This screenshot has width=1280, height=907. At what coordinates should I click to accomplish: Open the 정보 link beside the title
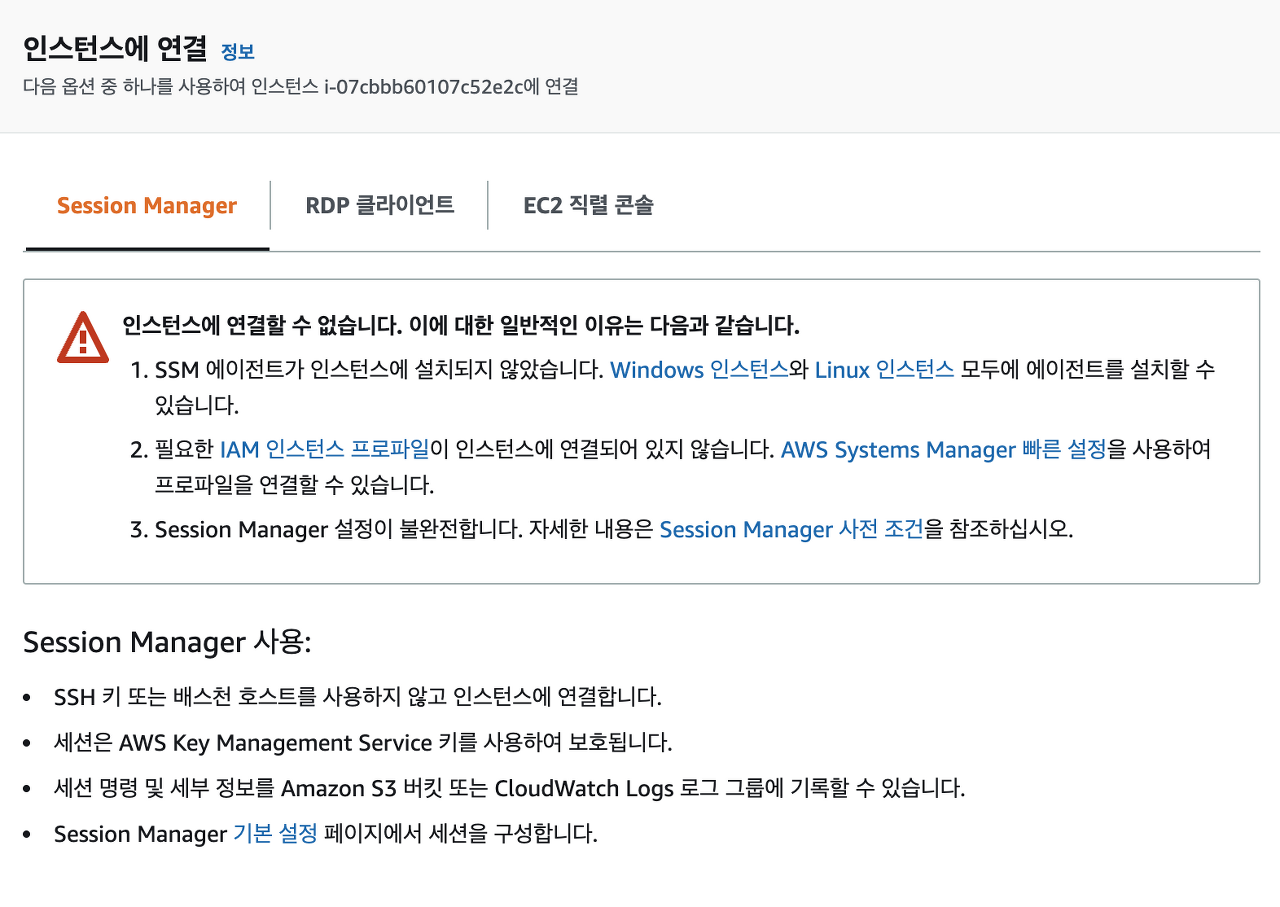click(x=237, y=52)
